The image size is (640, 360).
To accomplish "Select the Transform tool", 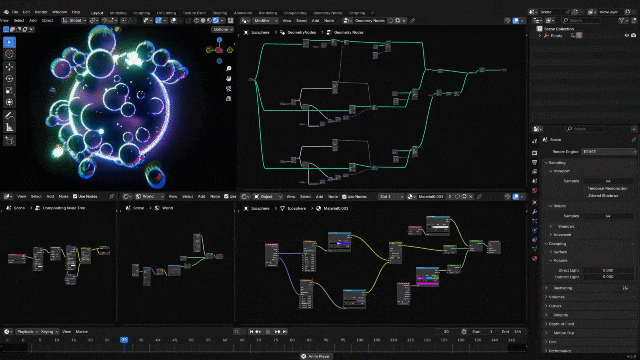I will coord(9,102).
